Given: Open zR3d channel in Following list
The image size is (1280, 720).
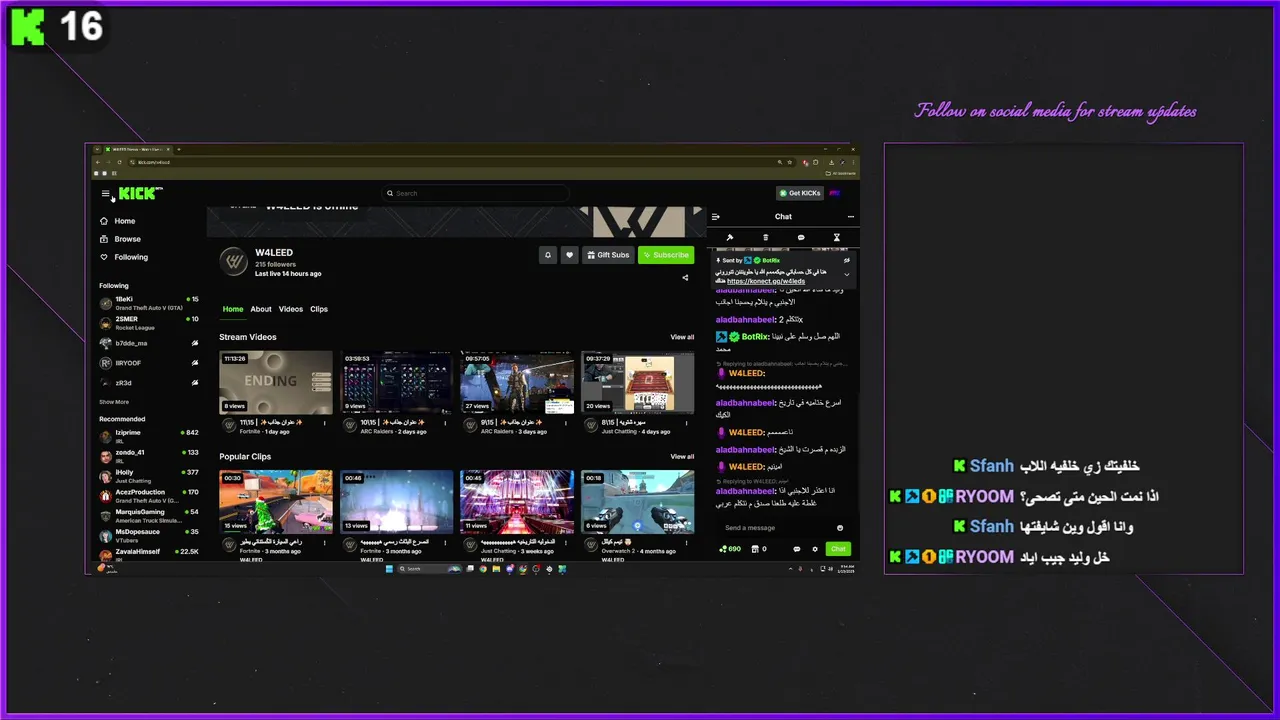Looking at the screenshot, I should pos(148,383).
